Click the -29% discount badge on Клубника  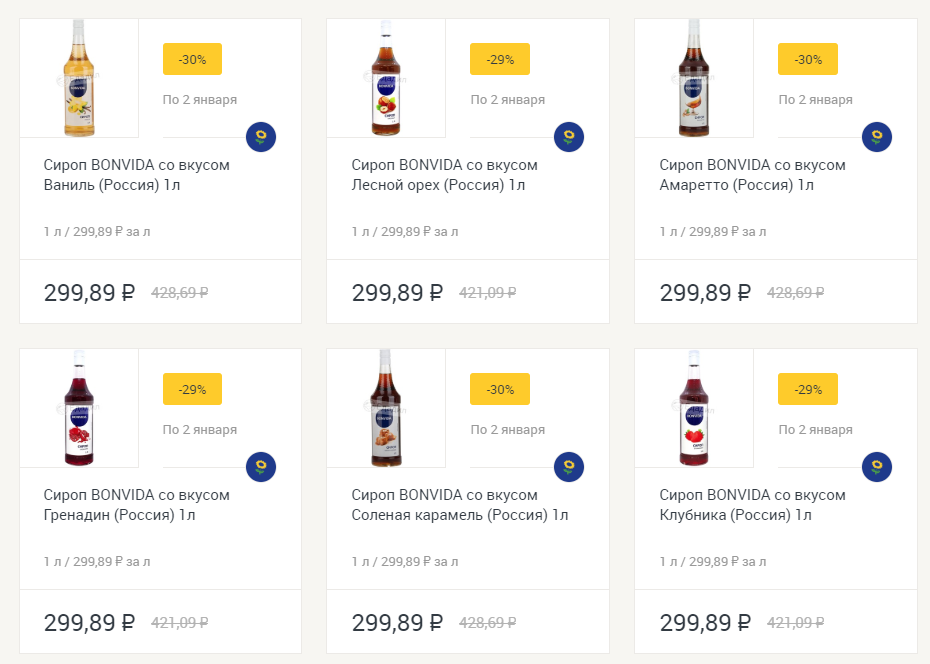808,389
